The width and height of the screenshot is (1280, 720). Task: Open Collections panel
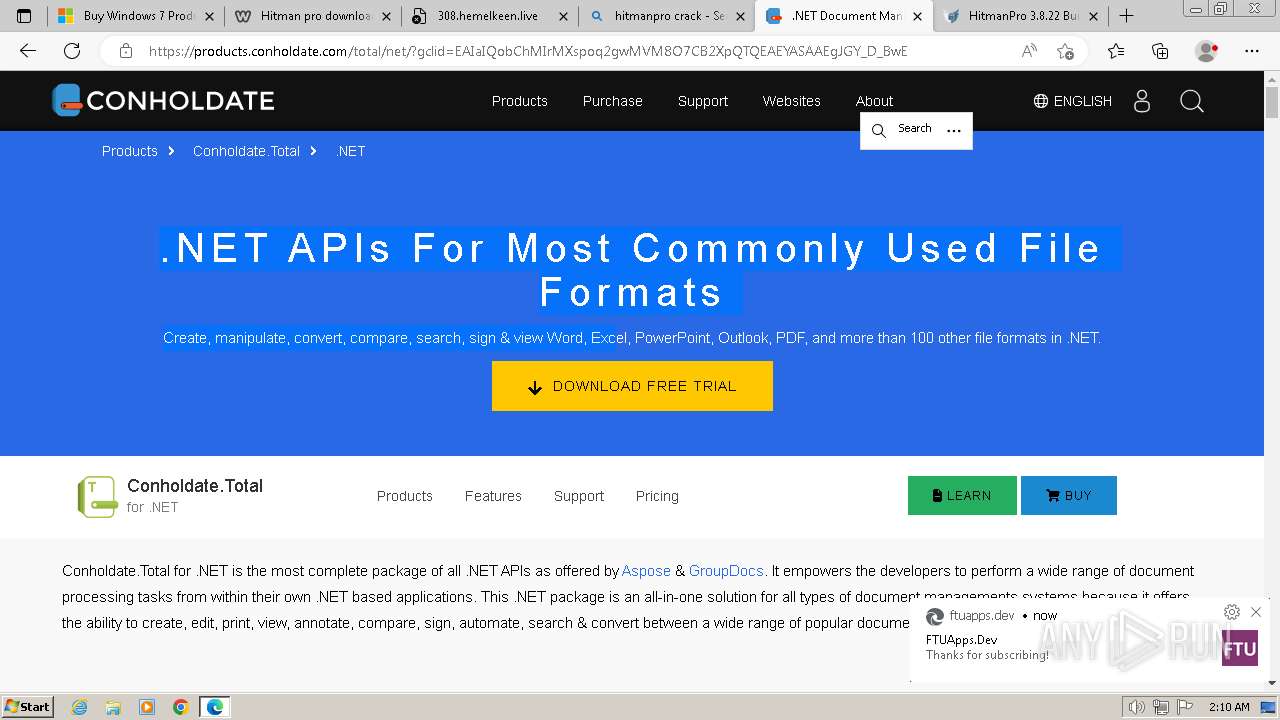(x=1160, y=51)
